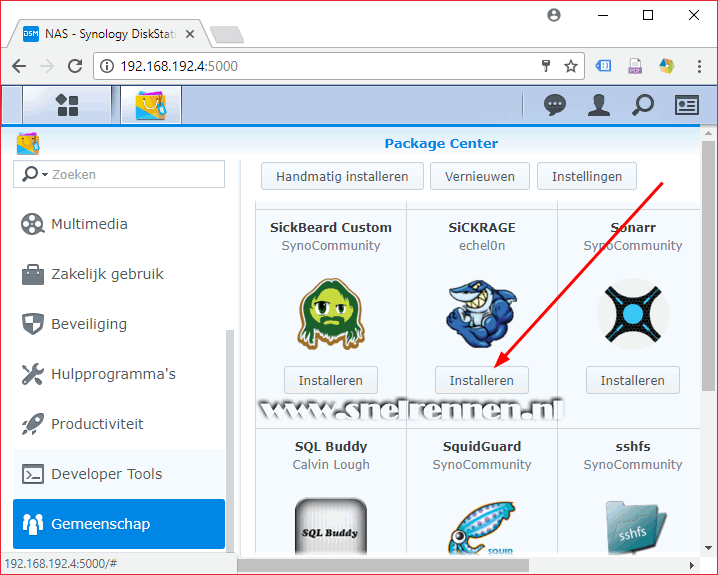Select Multimedia category
The width and height of the screenshot is (718, 575).
(119, 224)
